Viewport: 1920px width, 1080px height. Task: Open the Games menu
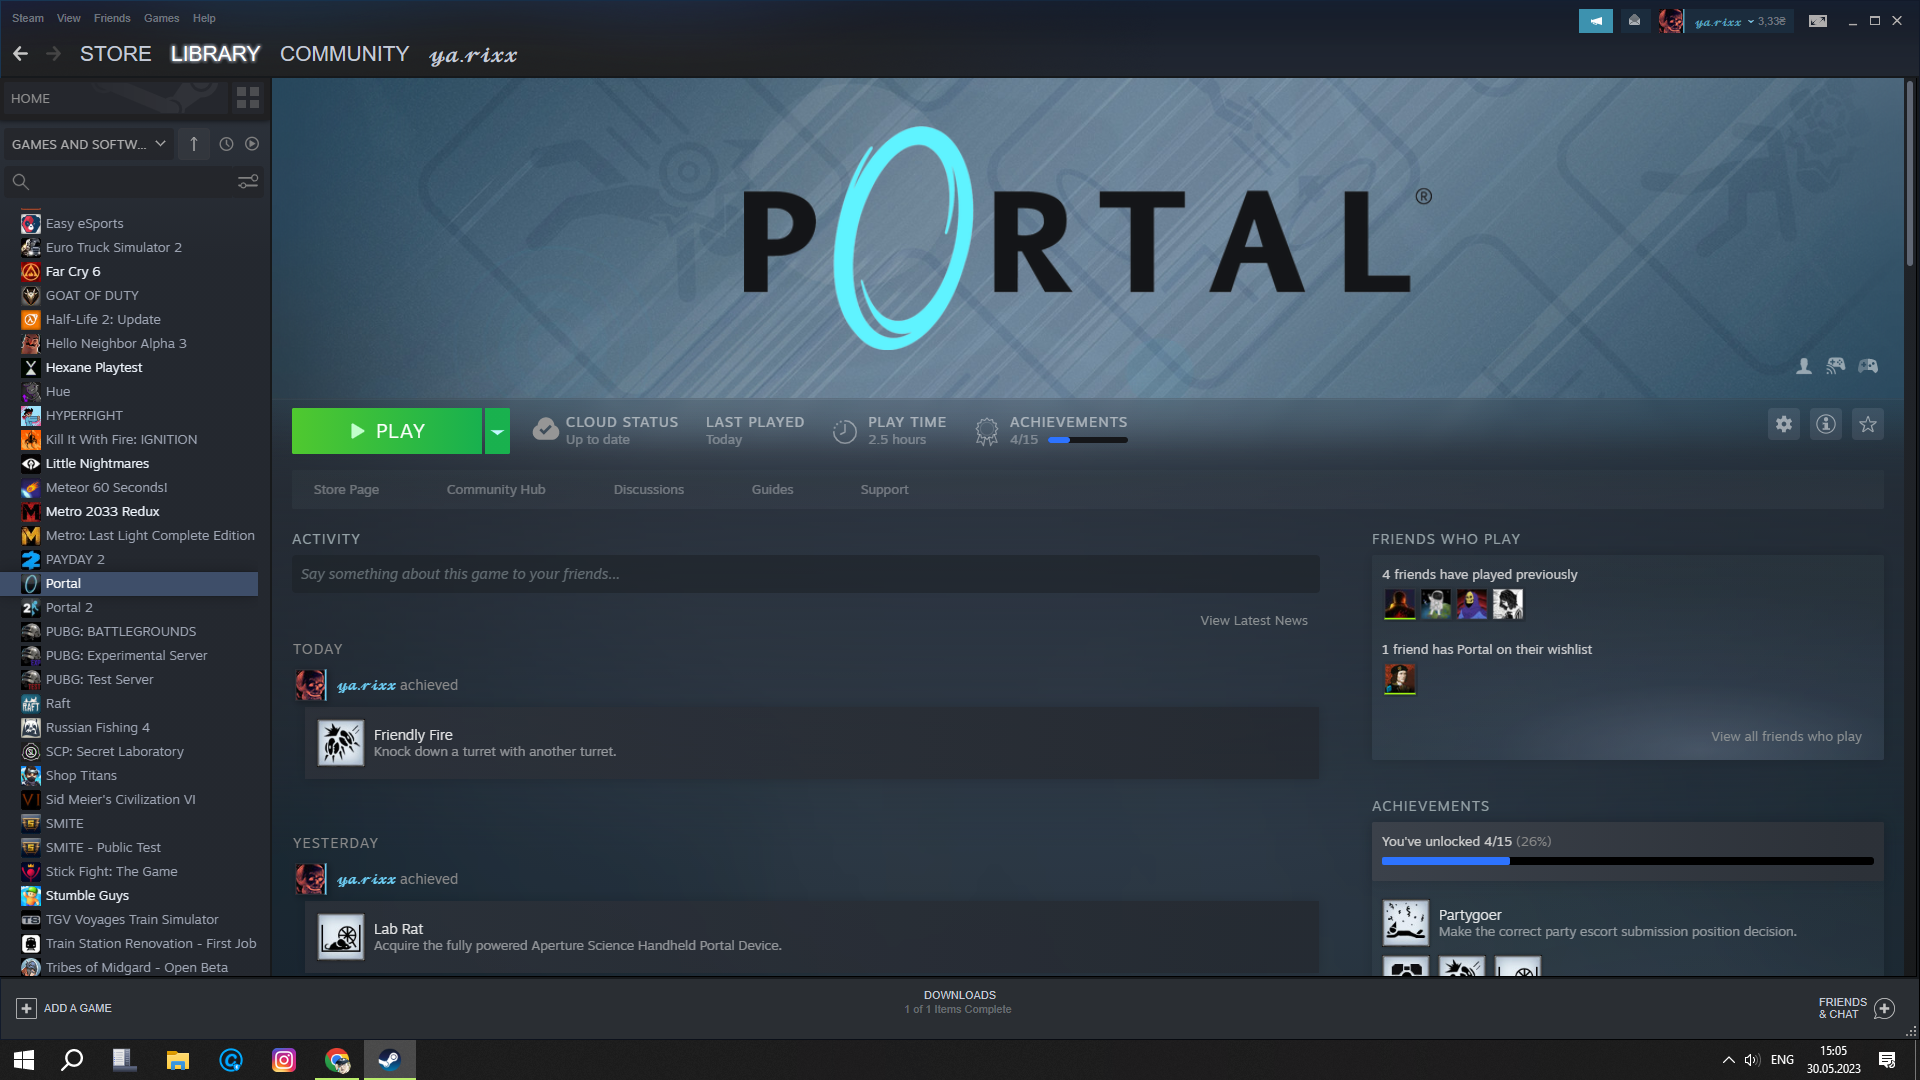[x=162, y=18]
